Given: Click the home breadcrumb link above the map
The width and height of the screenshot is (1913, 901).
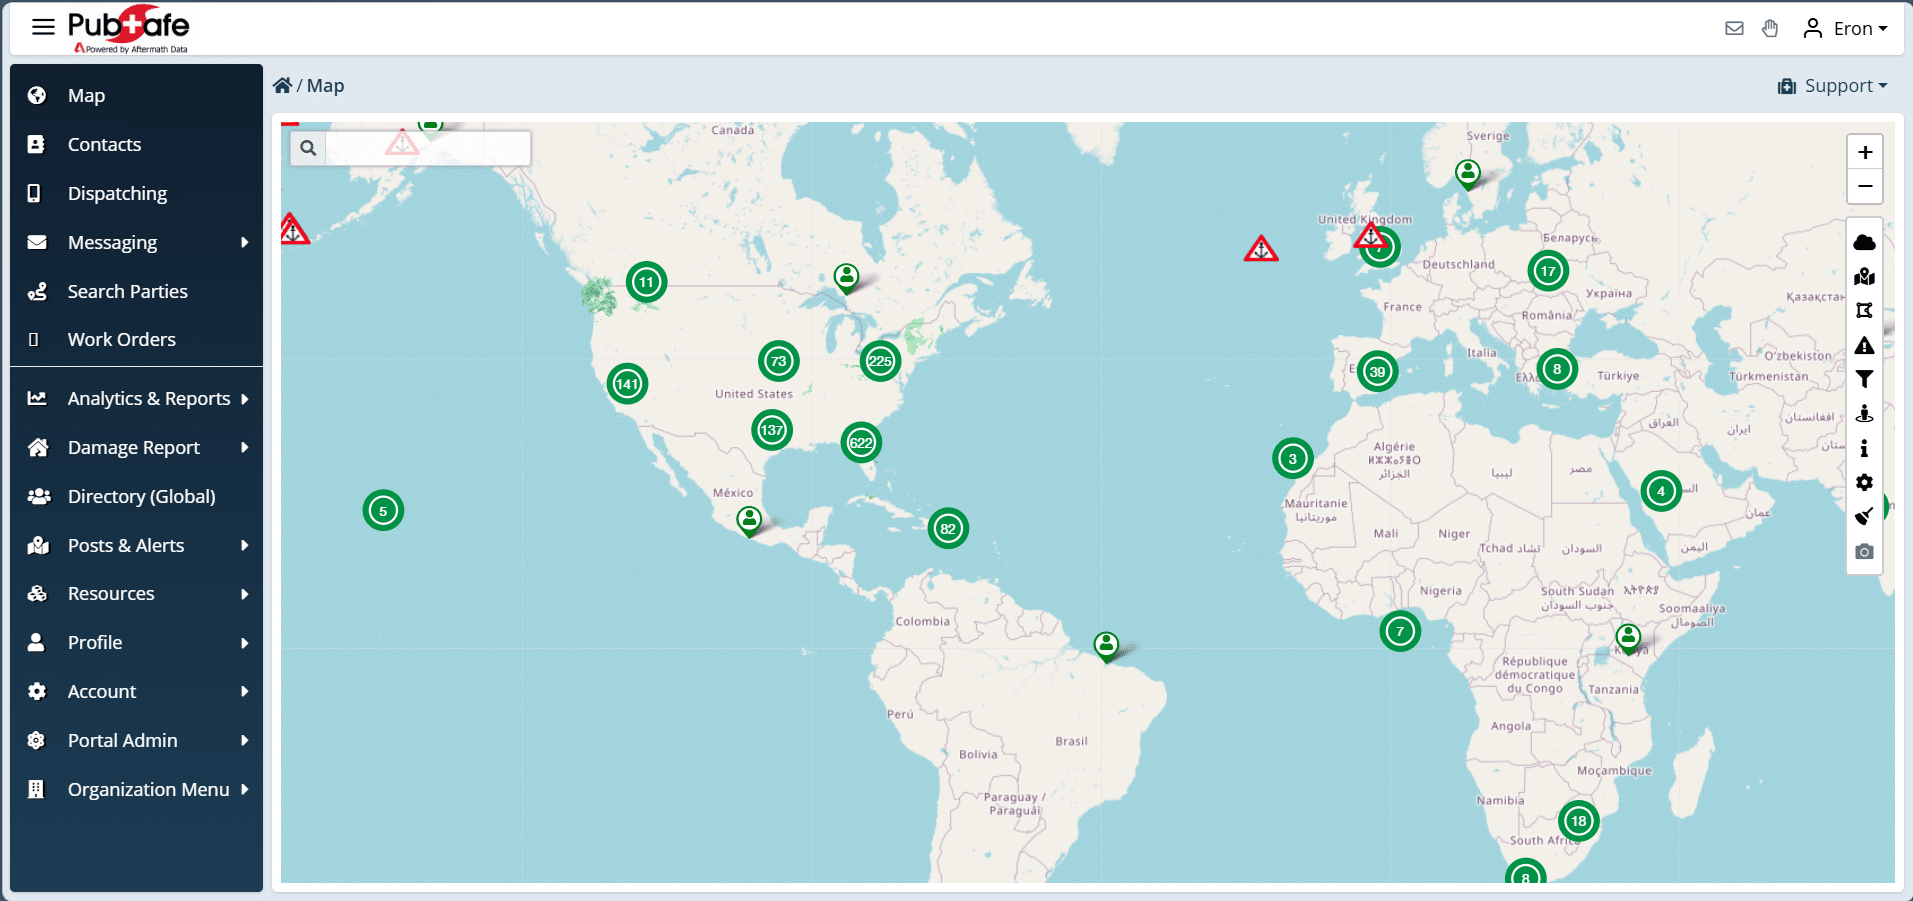Looking at the screenshot, I should pos(283,85).
